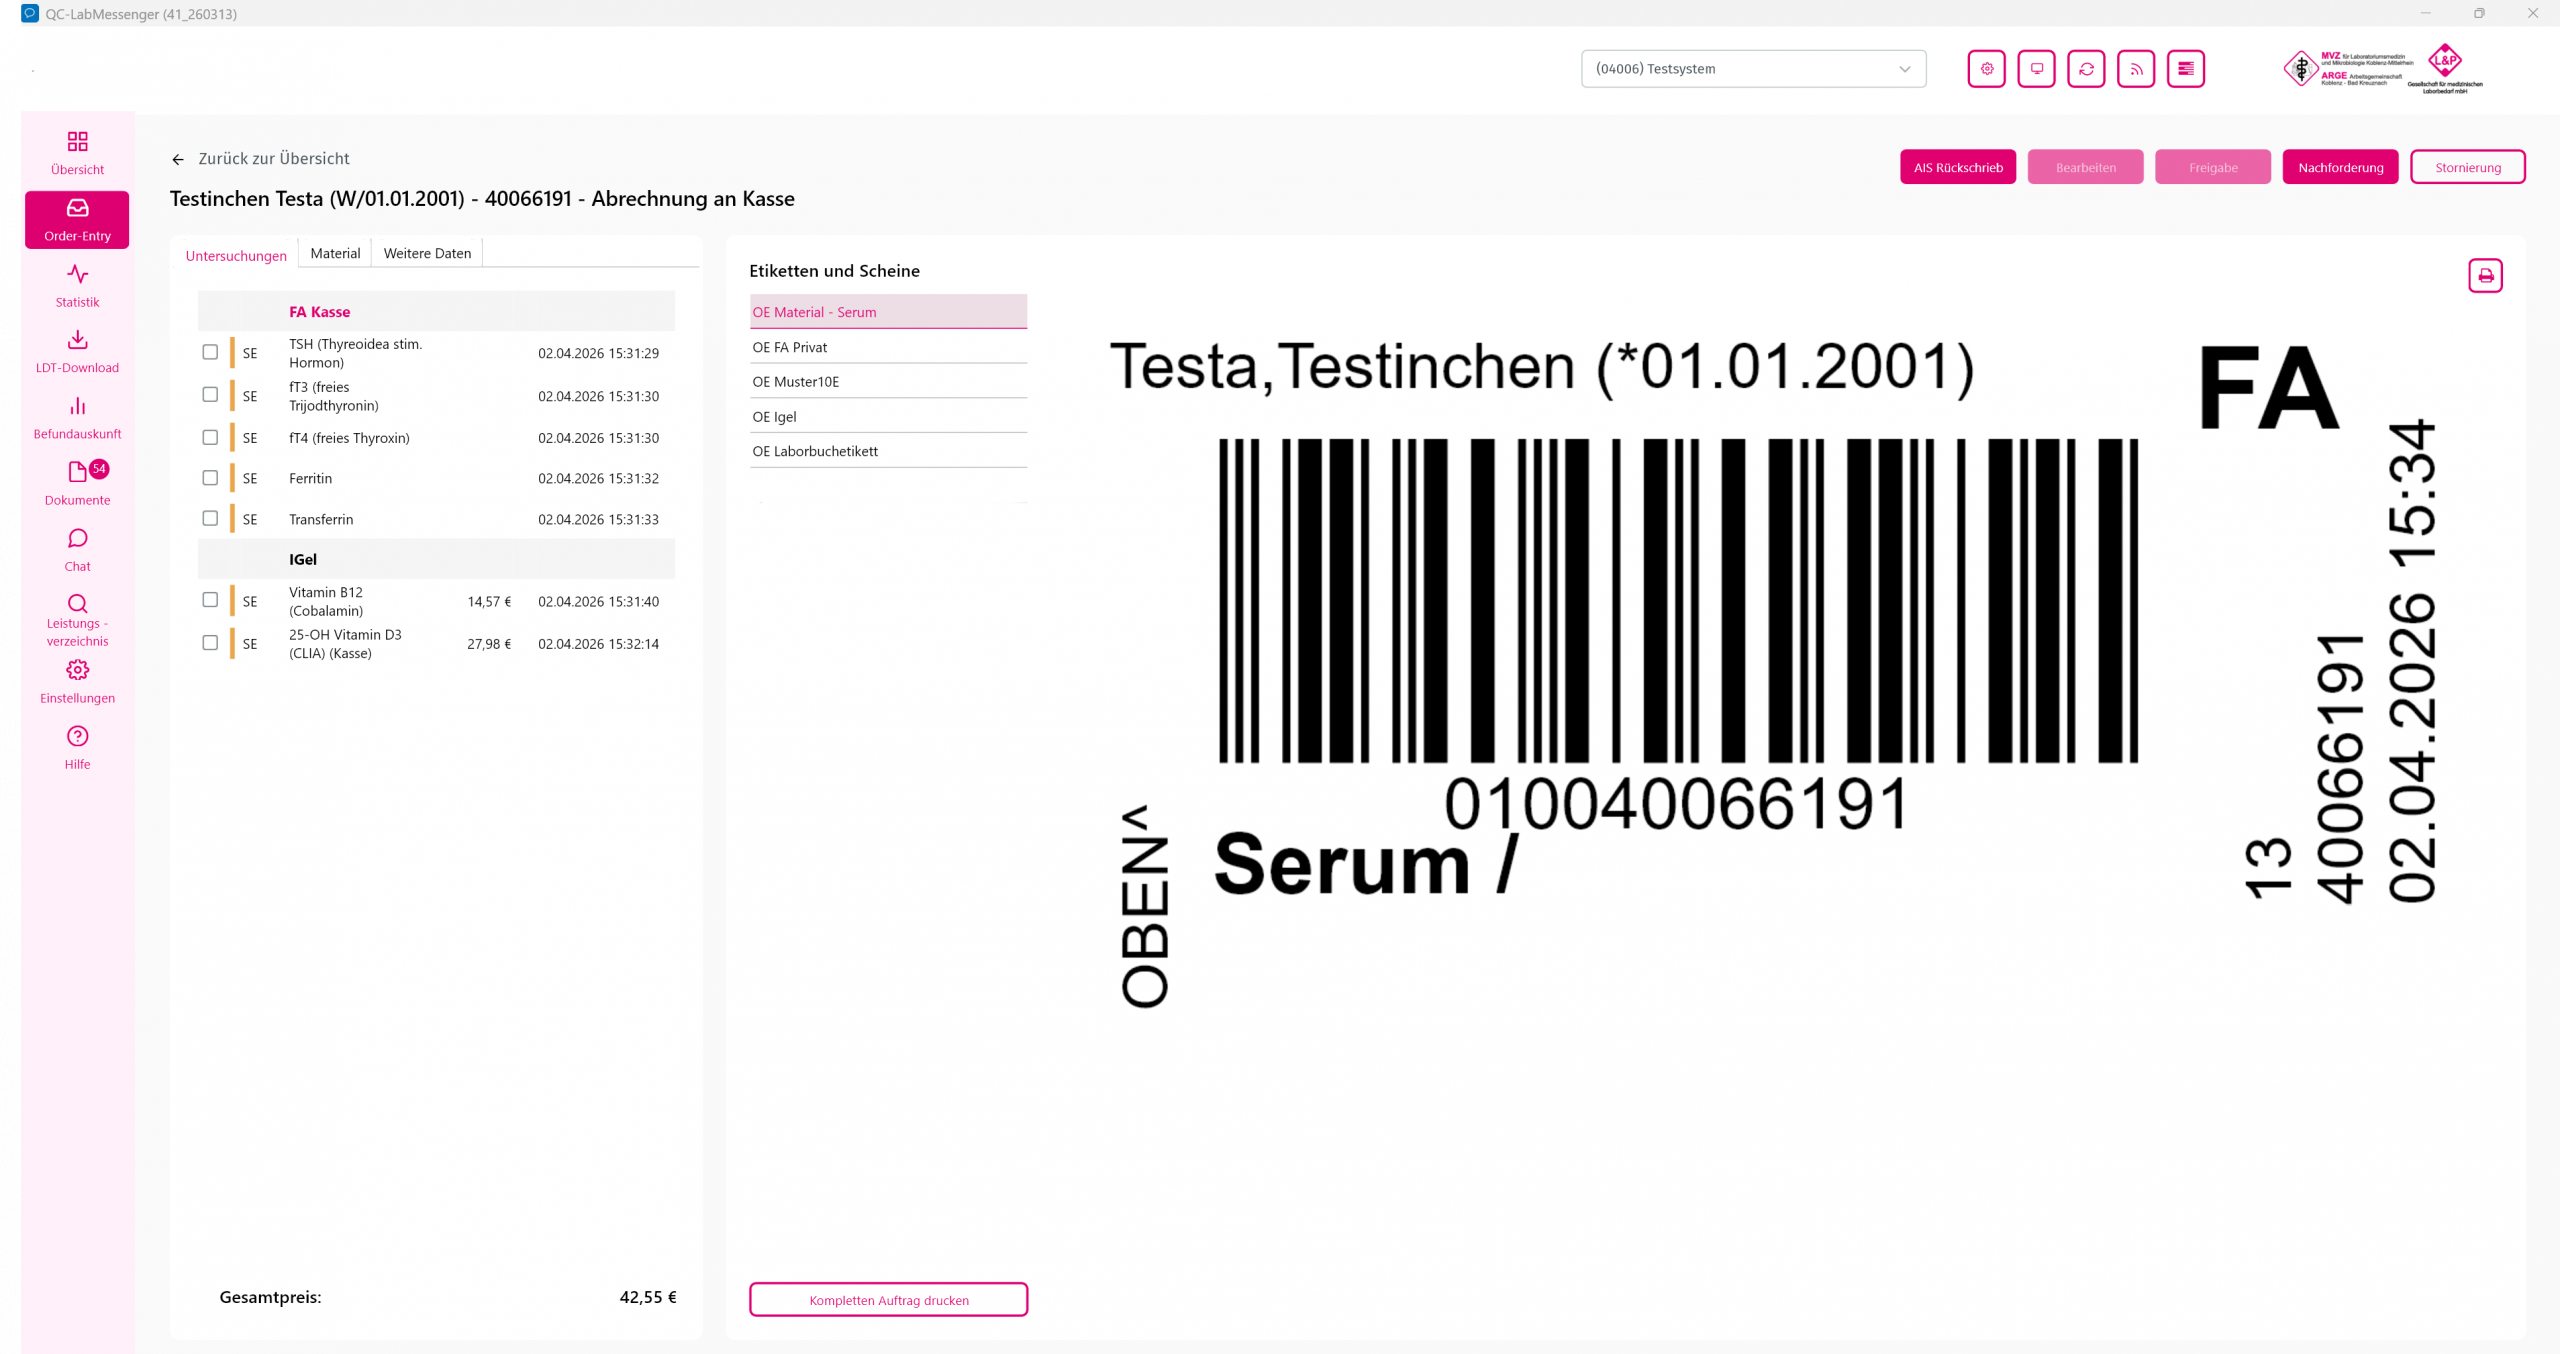Open the Chat sidebar icon
Image resolution: width=2560 pixels, height=1354 pixels.
tap(77, 549)
